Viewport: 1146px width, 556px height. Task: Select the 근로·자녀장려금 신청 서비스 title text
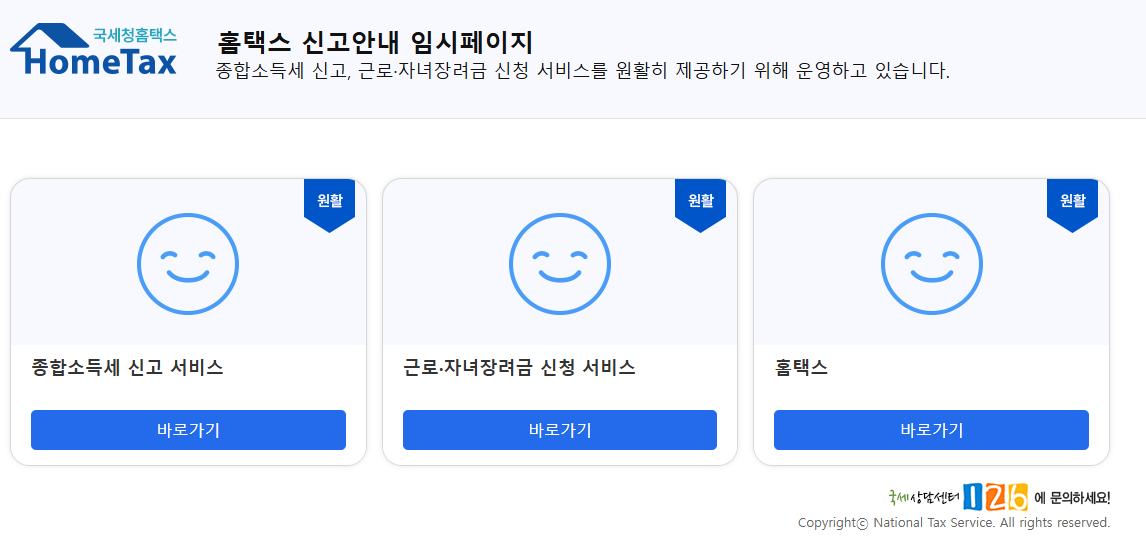519,368
